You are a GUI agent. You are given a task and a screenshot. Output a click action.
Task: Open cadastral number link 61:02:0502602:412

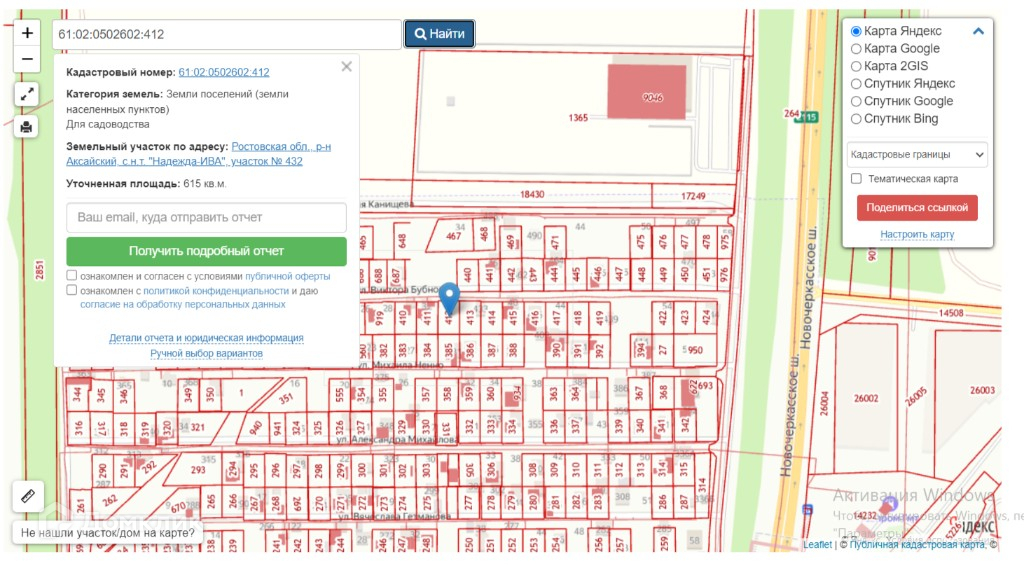pos(224,72)
